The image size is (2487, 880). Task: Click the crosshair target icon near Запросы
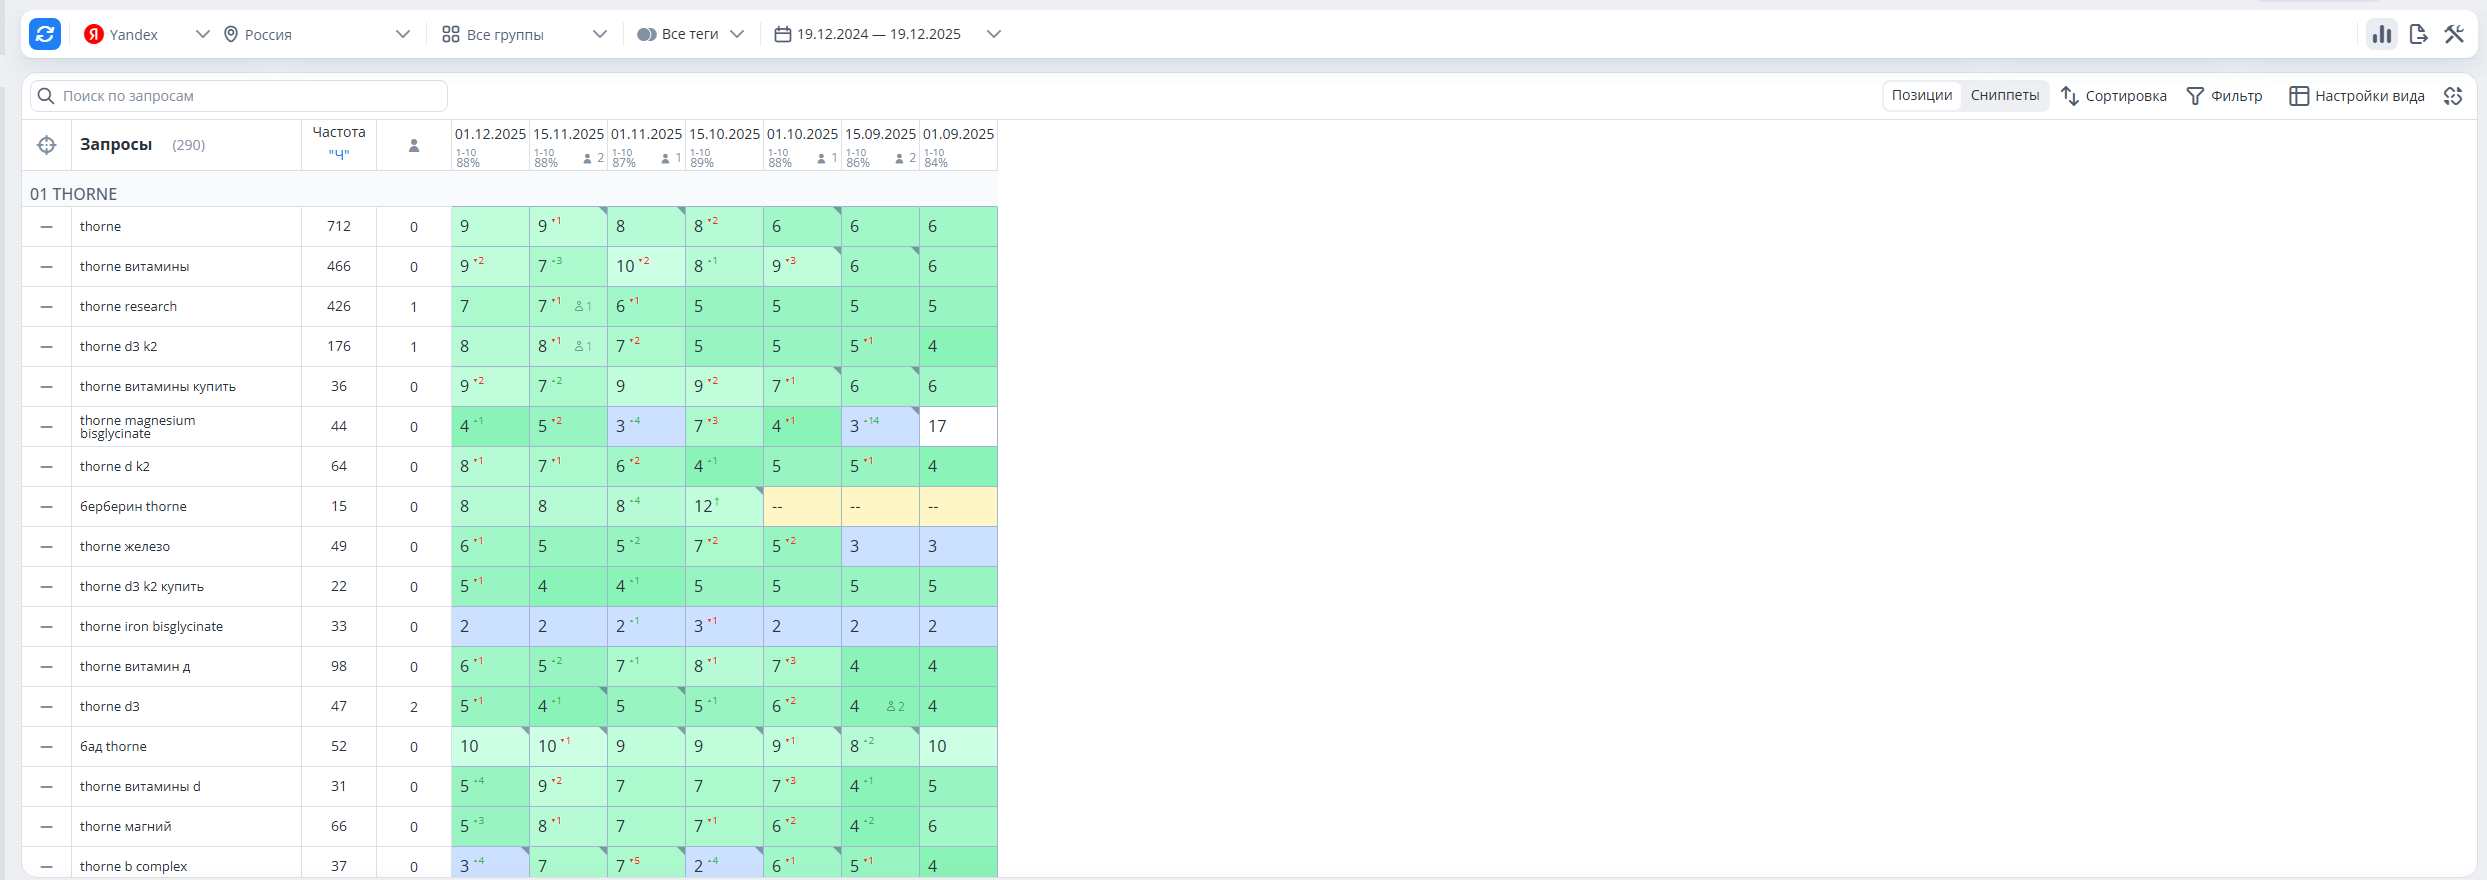coord(47,145)
